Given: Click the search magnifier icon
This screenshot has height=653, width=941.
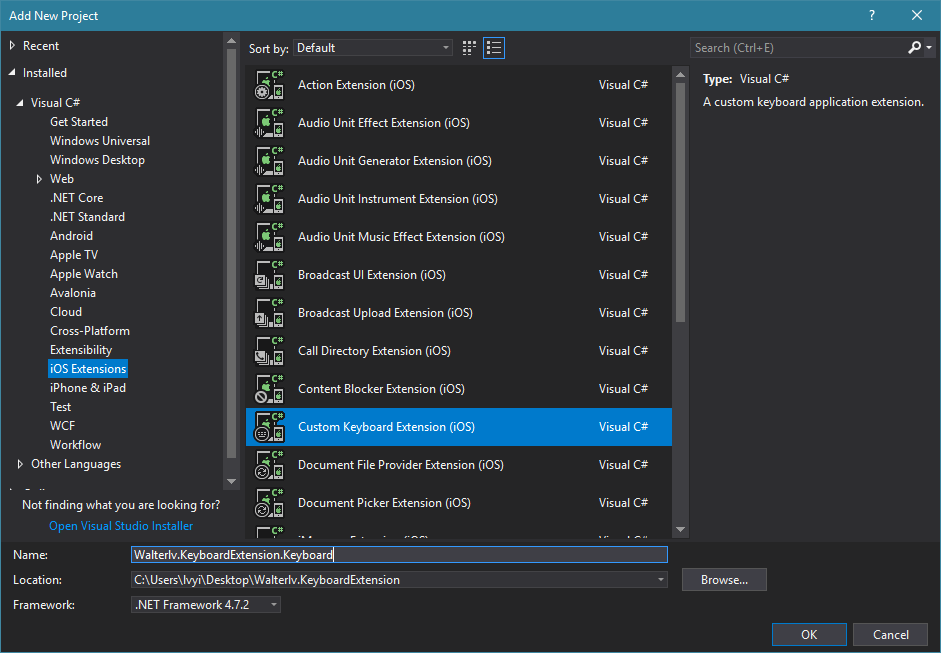Looking at the screenshot, I should tap(914, 47).
